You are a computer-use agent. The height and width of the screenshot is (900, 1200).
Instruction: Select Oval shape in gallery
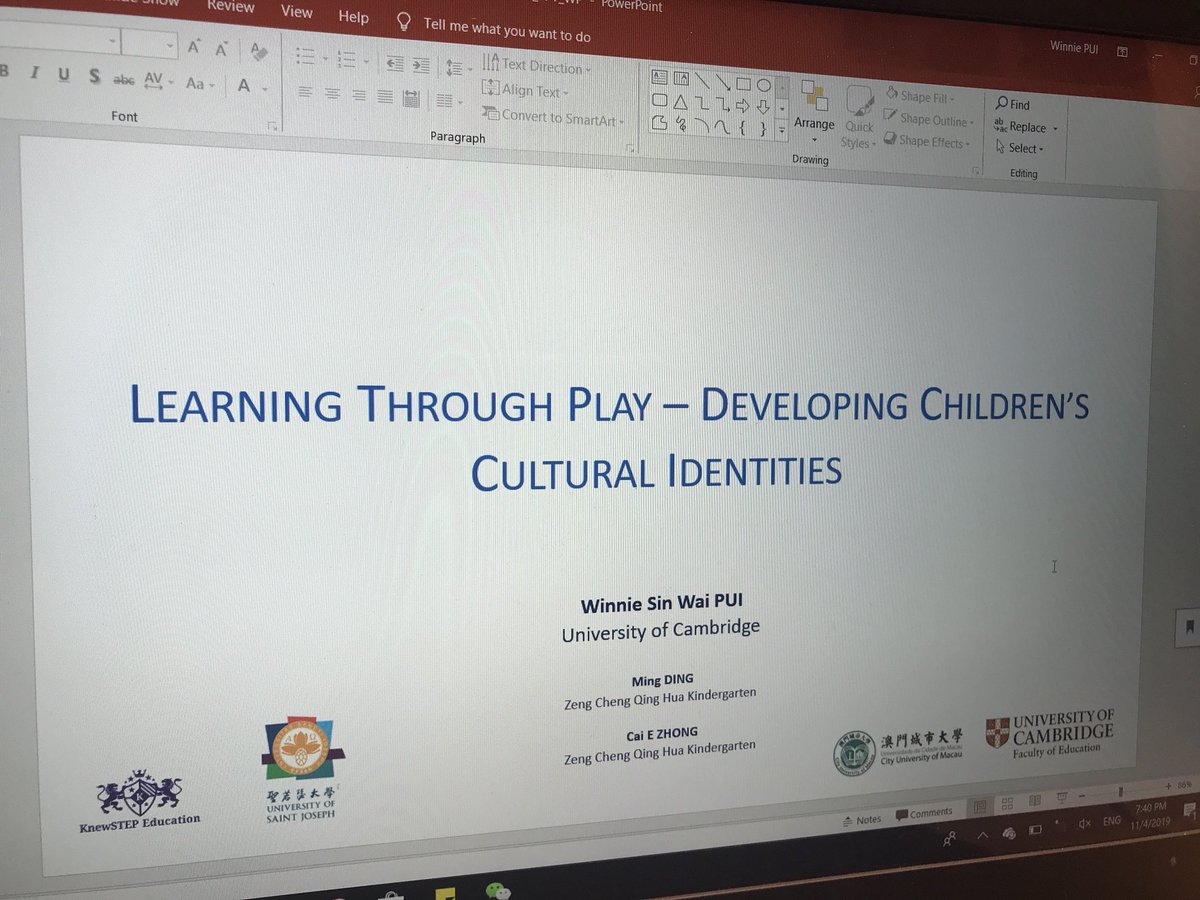point(764,86)
